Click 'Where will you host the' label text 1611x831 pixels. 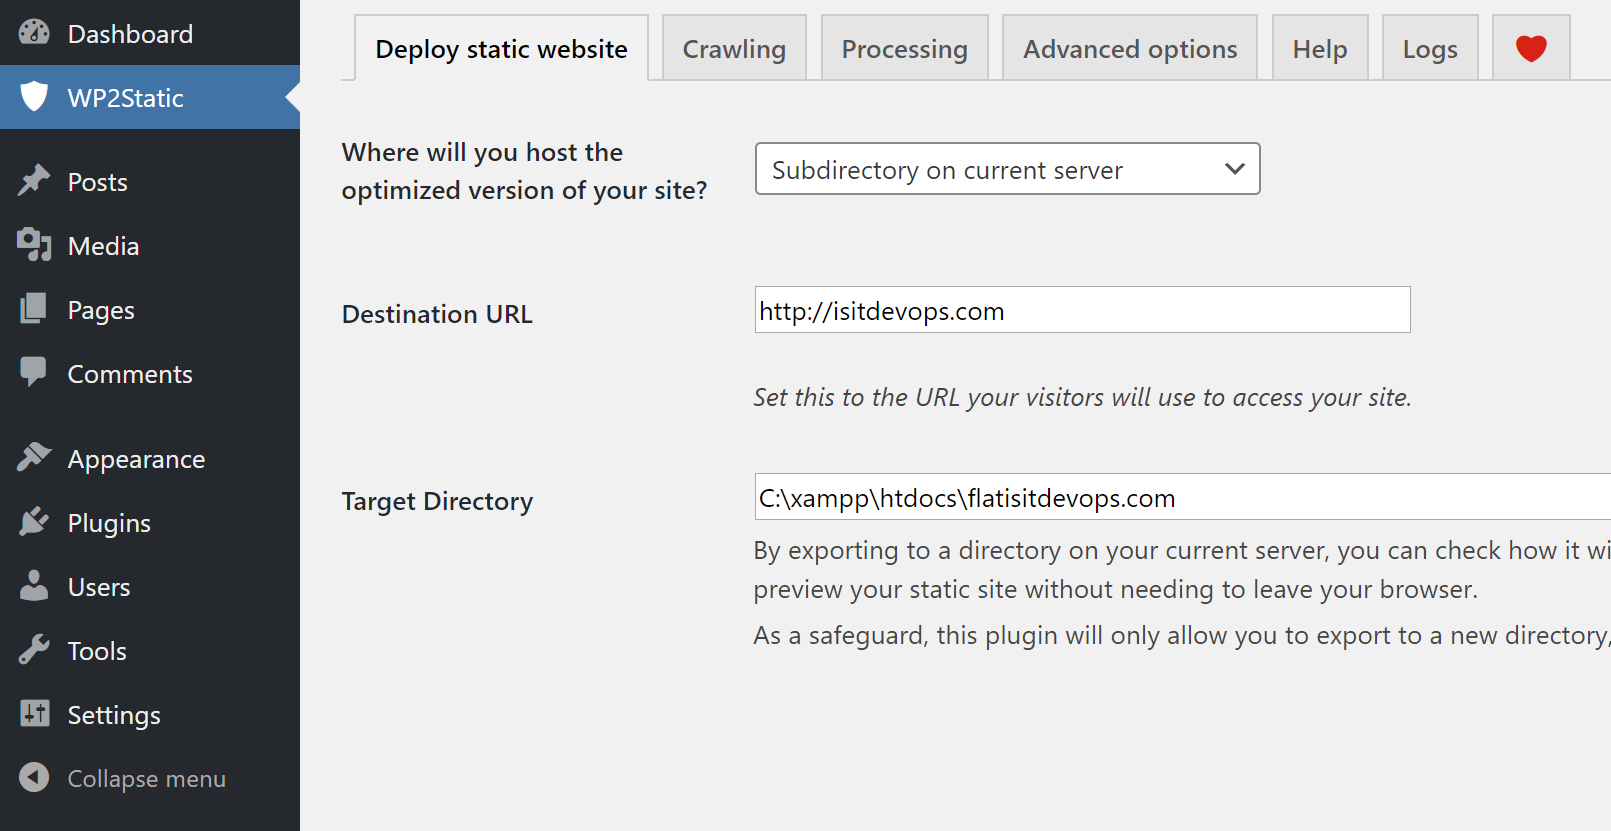[x=482, y=152]
